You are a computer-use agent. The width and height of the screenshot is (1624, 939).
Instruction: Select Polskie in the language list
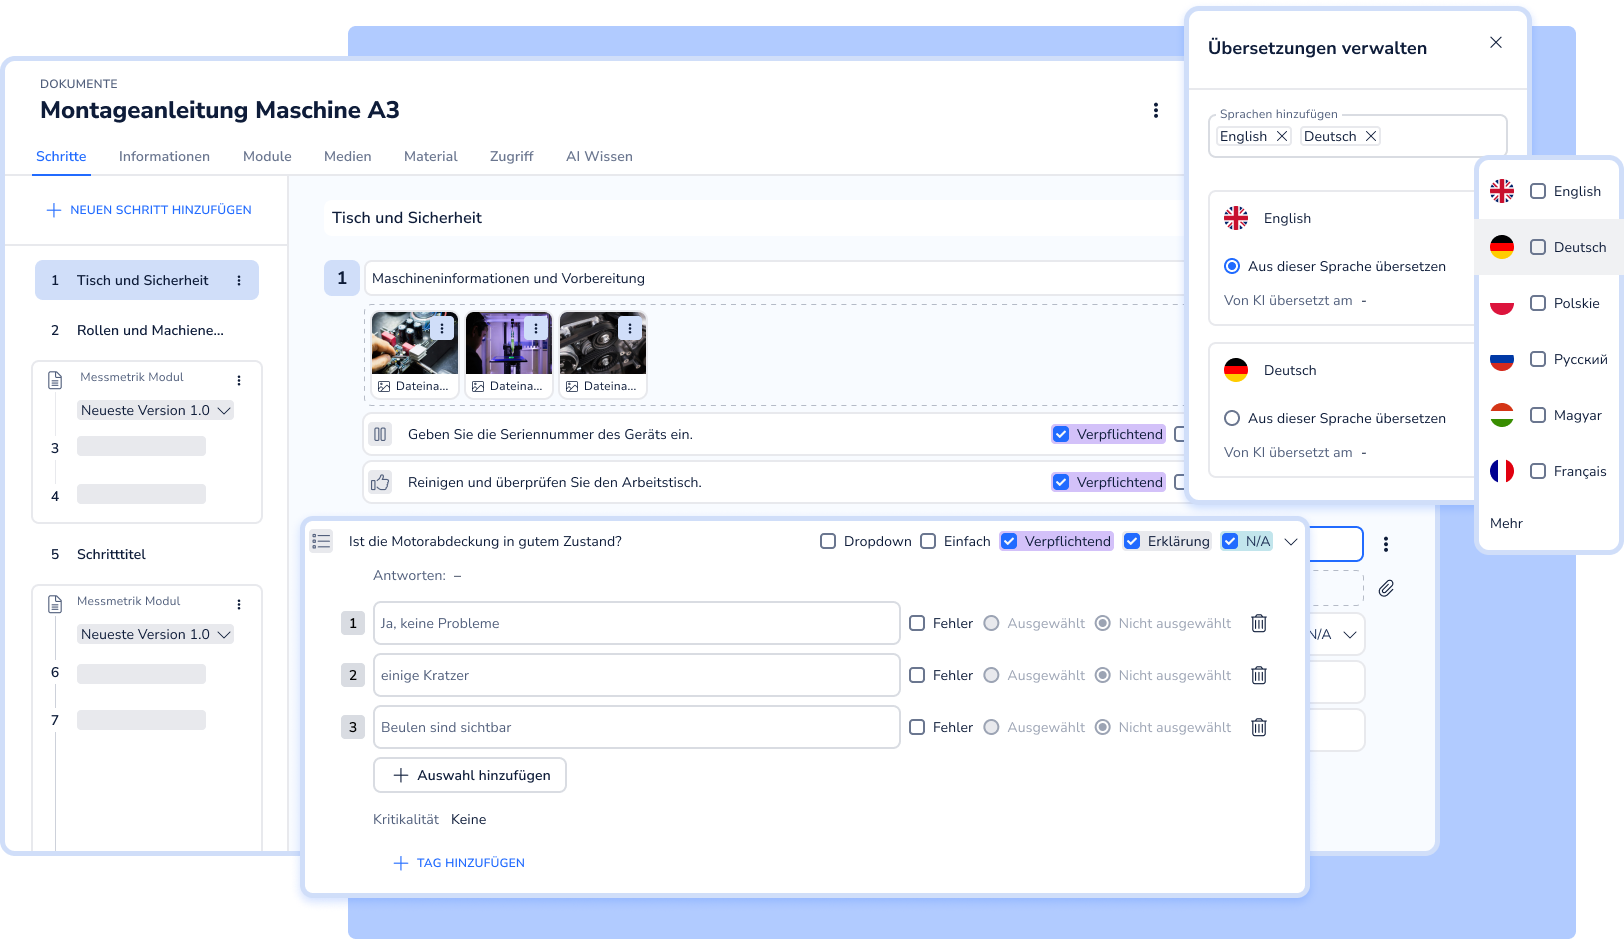click(x=1537, y=303)
